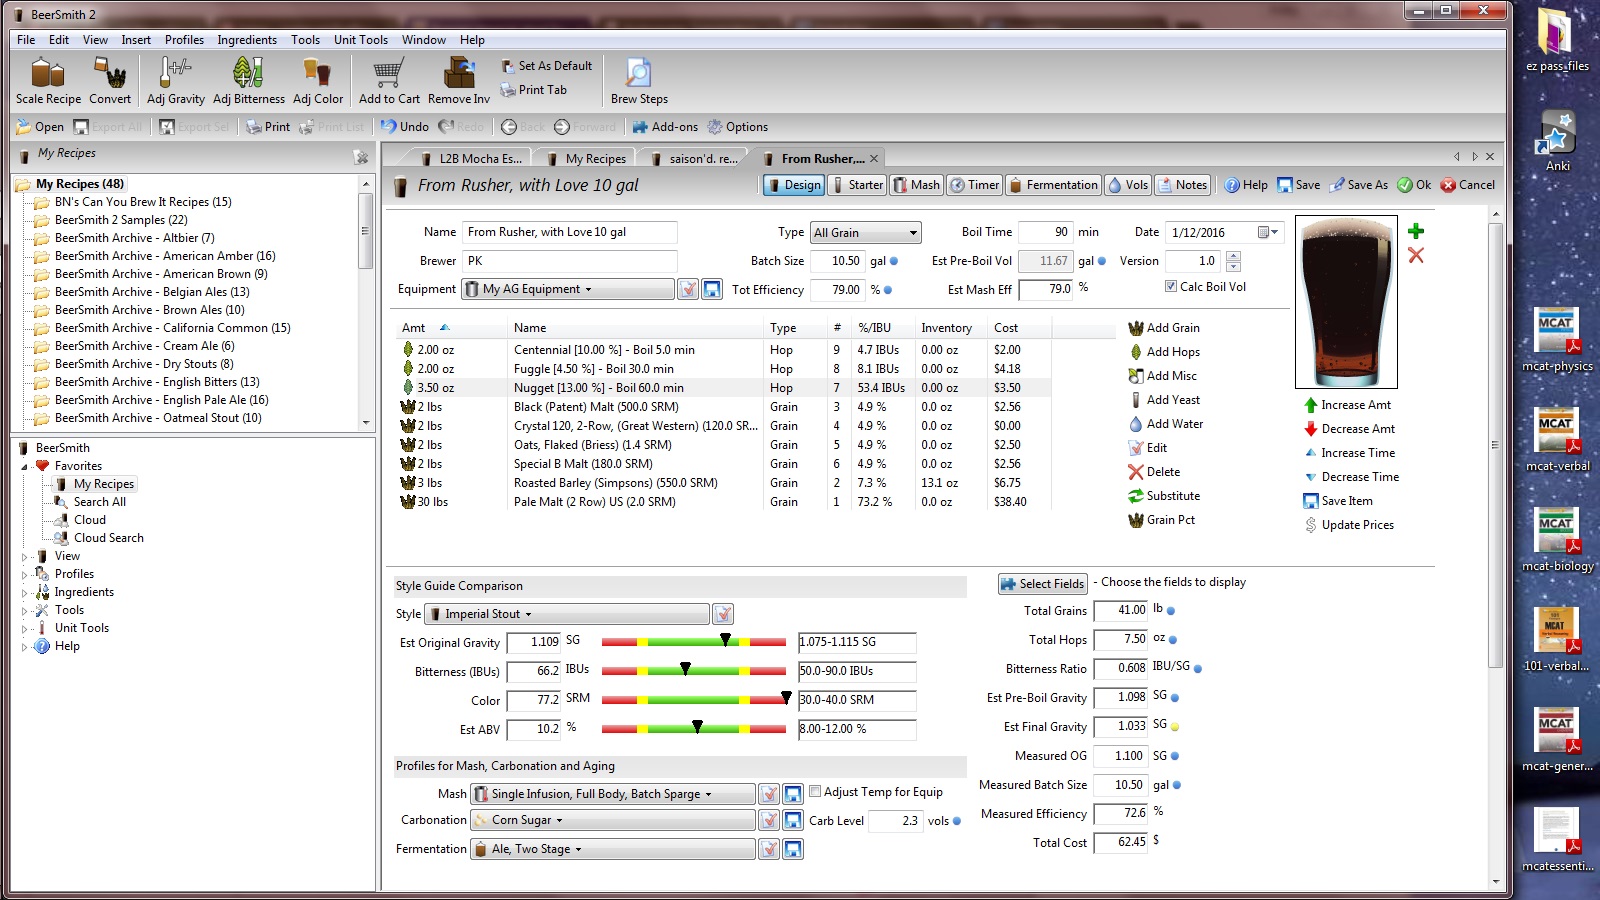Open the Ingredients menu
Screen dimensions: 1600x900
247,40
